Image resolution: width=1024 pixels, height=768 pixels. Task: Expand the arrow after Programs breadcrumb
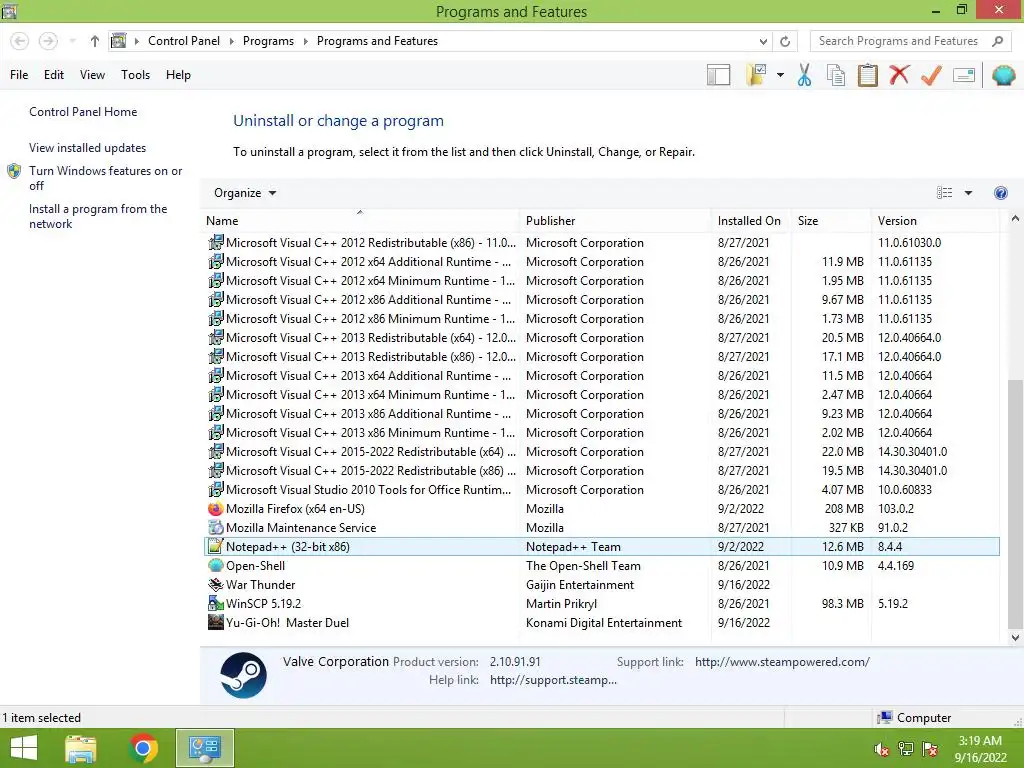[x=305, y=41]
